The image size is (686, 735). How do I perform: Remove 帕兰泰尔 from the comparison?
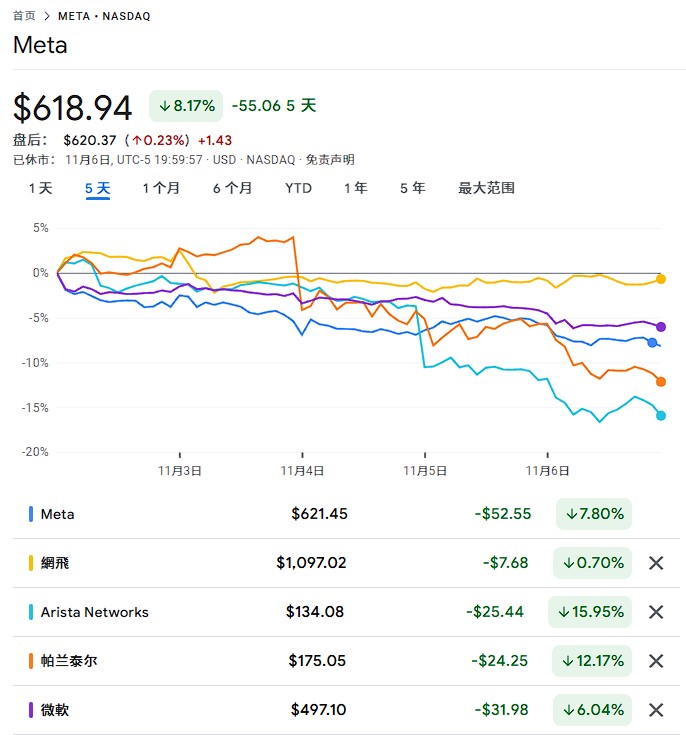pos(656,661)
